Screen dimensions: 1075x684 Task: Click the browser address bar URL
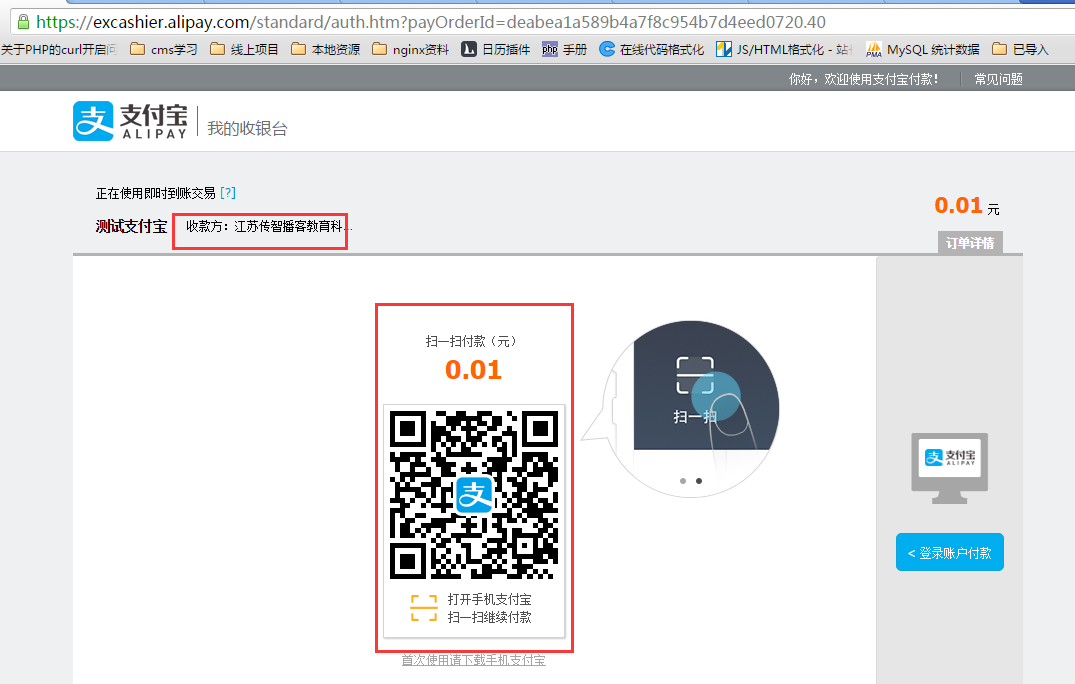tap(430, 21)
